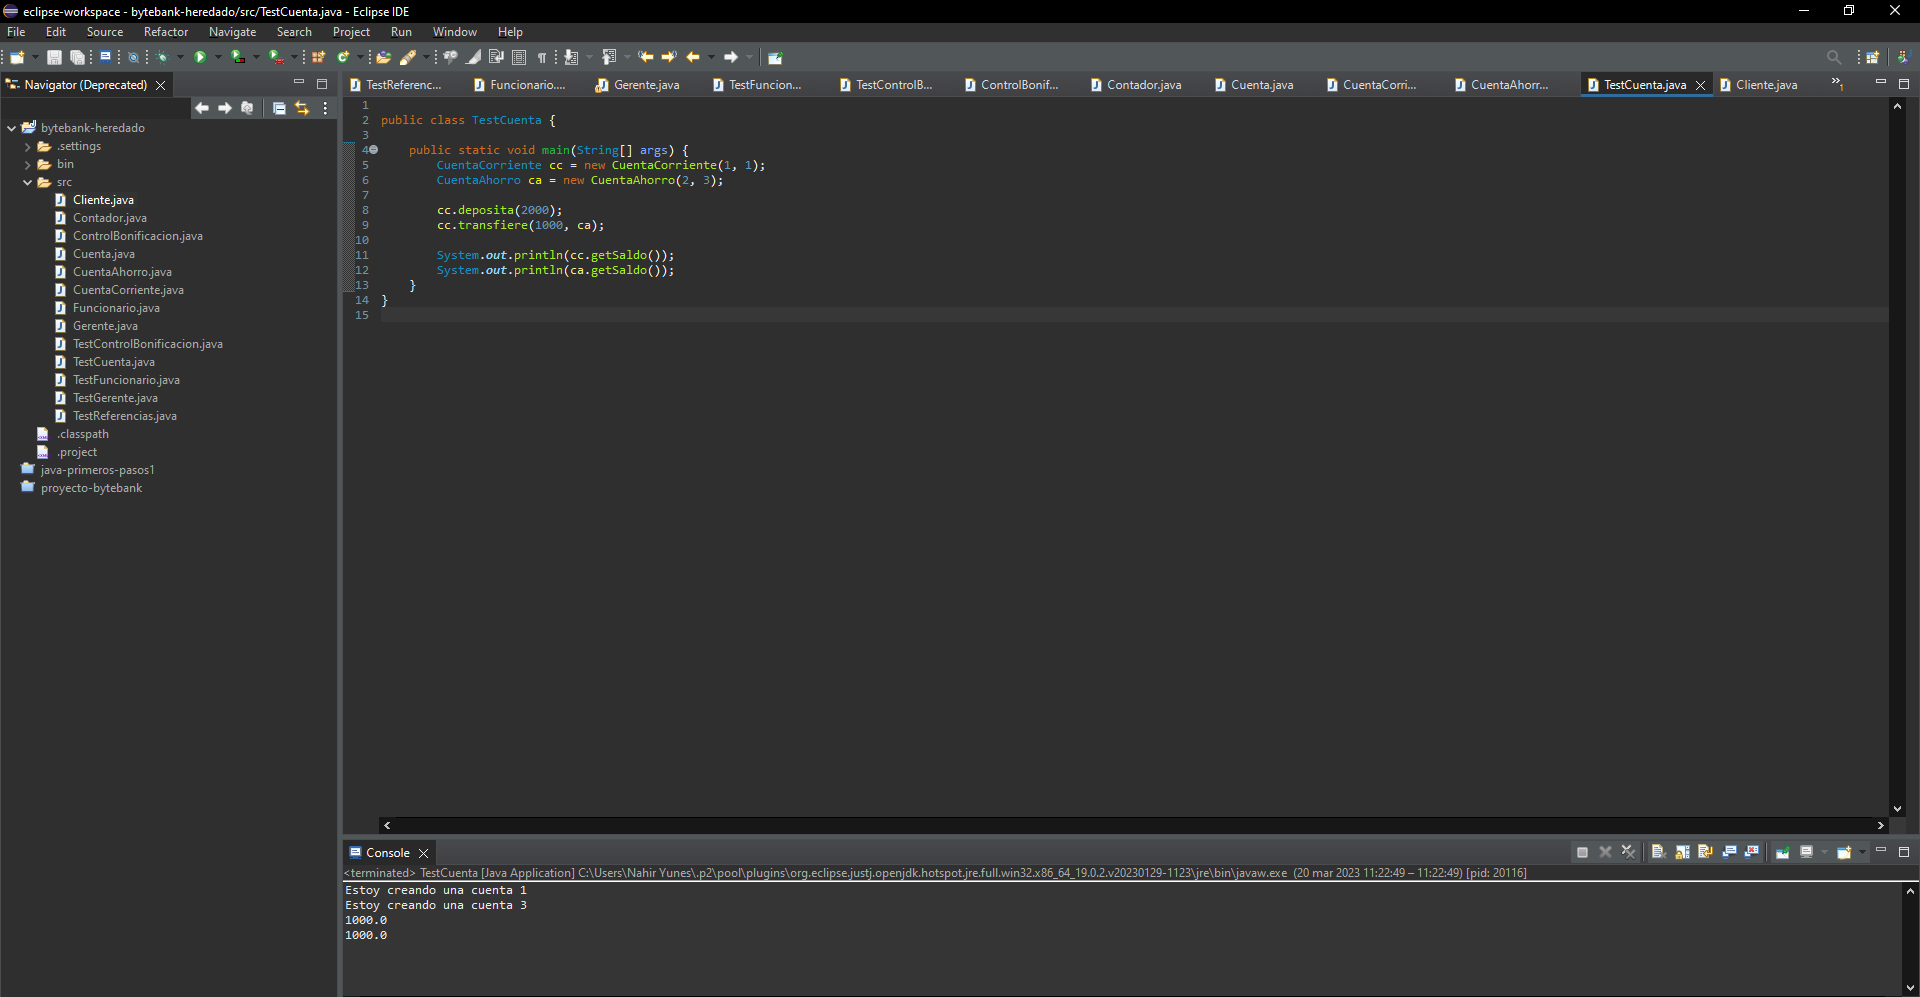
Task: Close the TestCuenta.java tab
Action: 1700,85
